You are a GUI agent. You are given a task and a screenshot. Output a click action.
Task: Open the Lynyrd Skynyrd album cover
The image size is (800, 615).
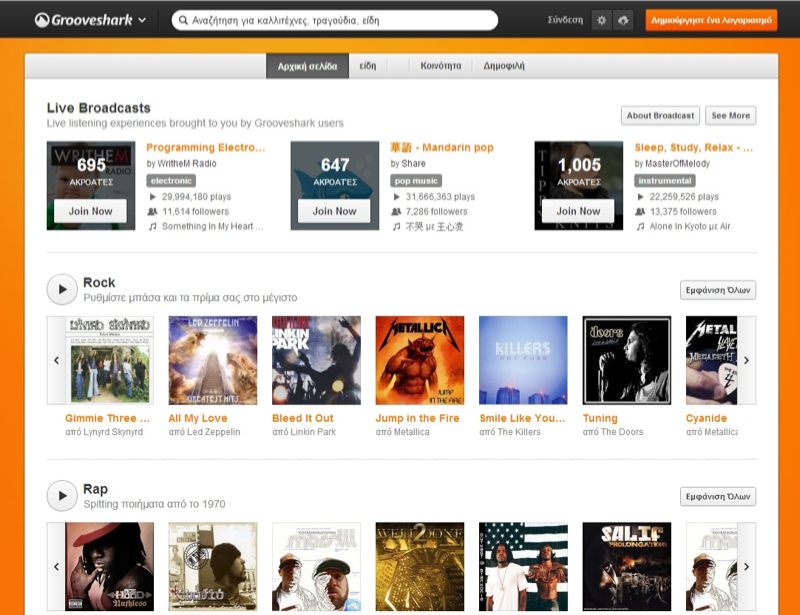[x=109, y=360]
